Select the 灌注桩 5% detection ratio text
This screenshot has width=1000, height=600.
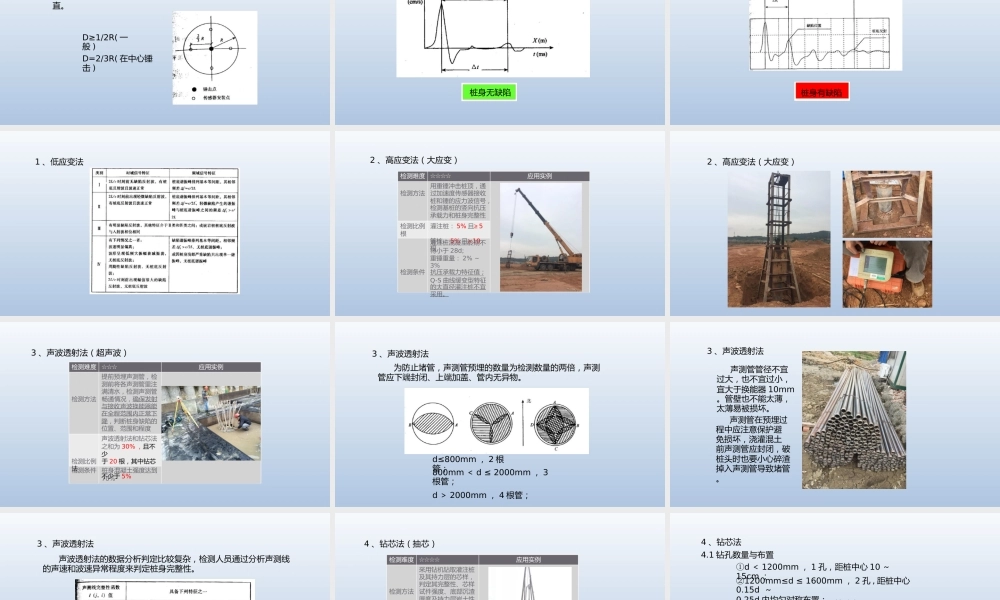click(457, 226)
